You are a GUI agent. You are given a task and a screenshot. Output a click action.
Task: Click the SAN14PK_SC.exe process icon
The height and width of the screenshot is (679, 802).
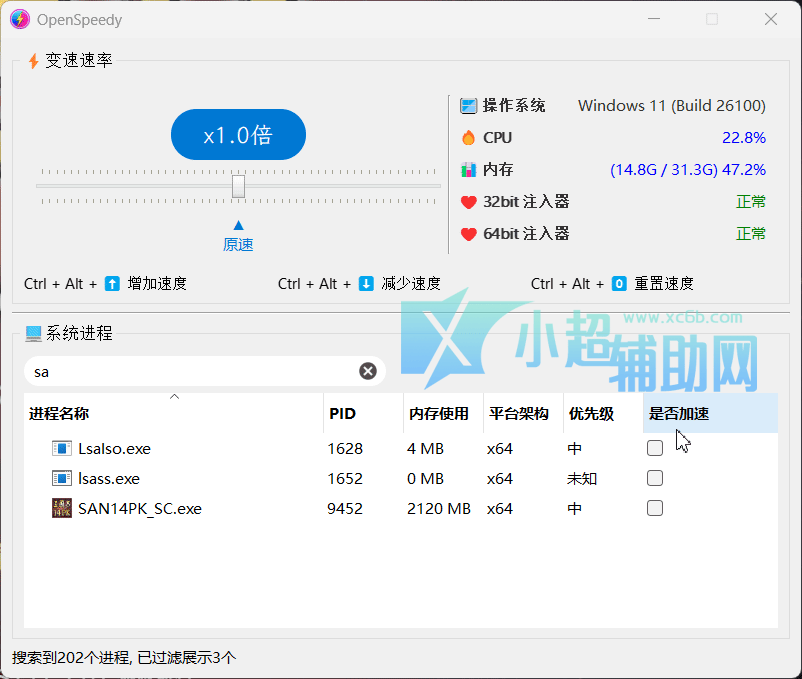[x=61, y=508]
